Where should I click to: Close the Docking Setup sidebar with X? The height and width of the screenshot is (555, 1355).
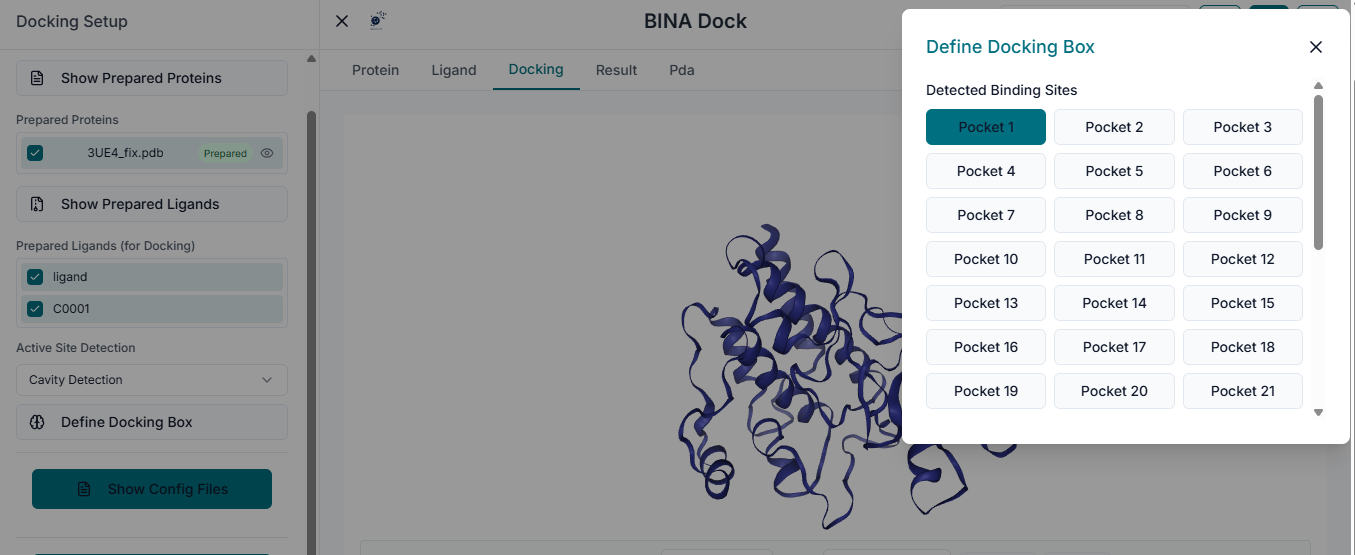coord(342,21)
